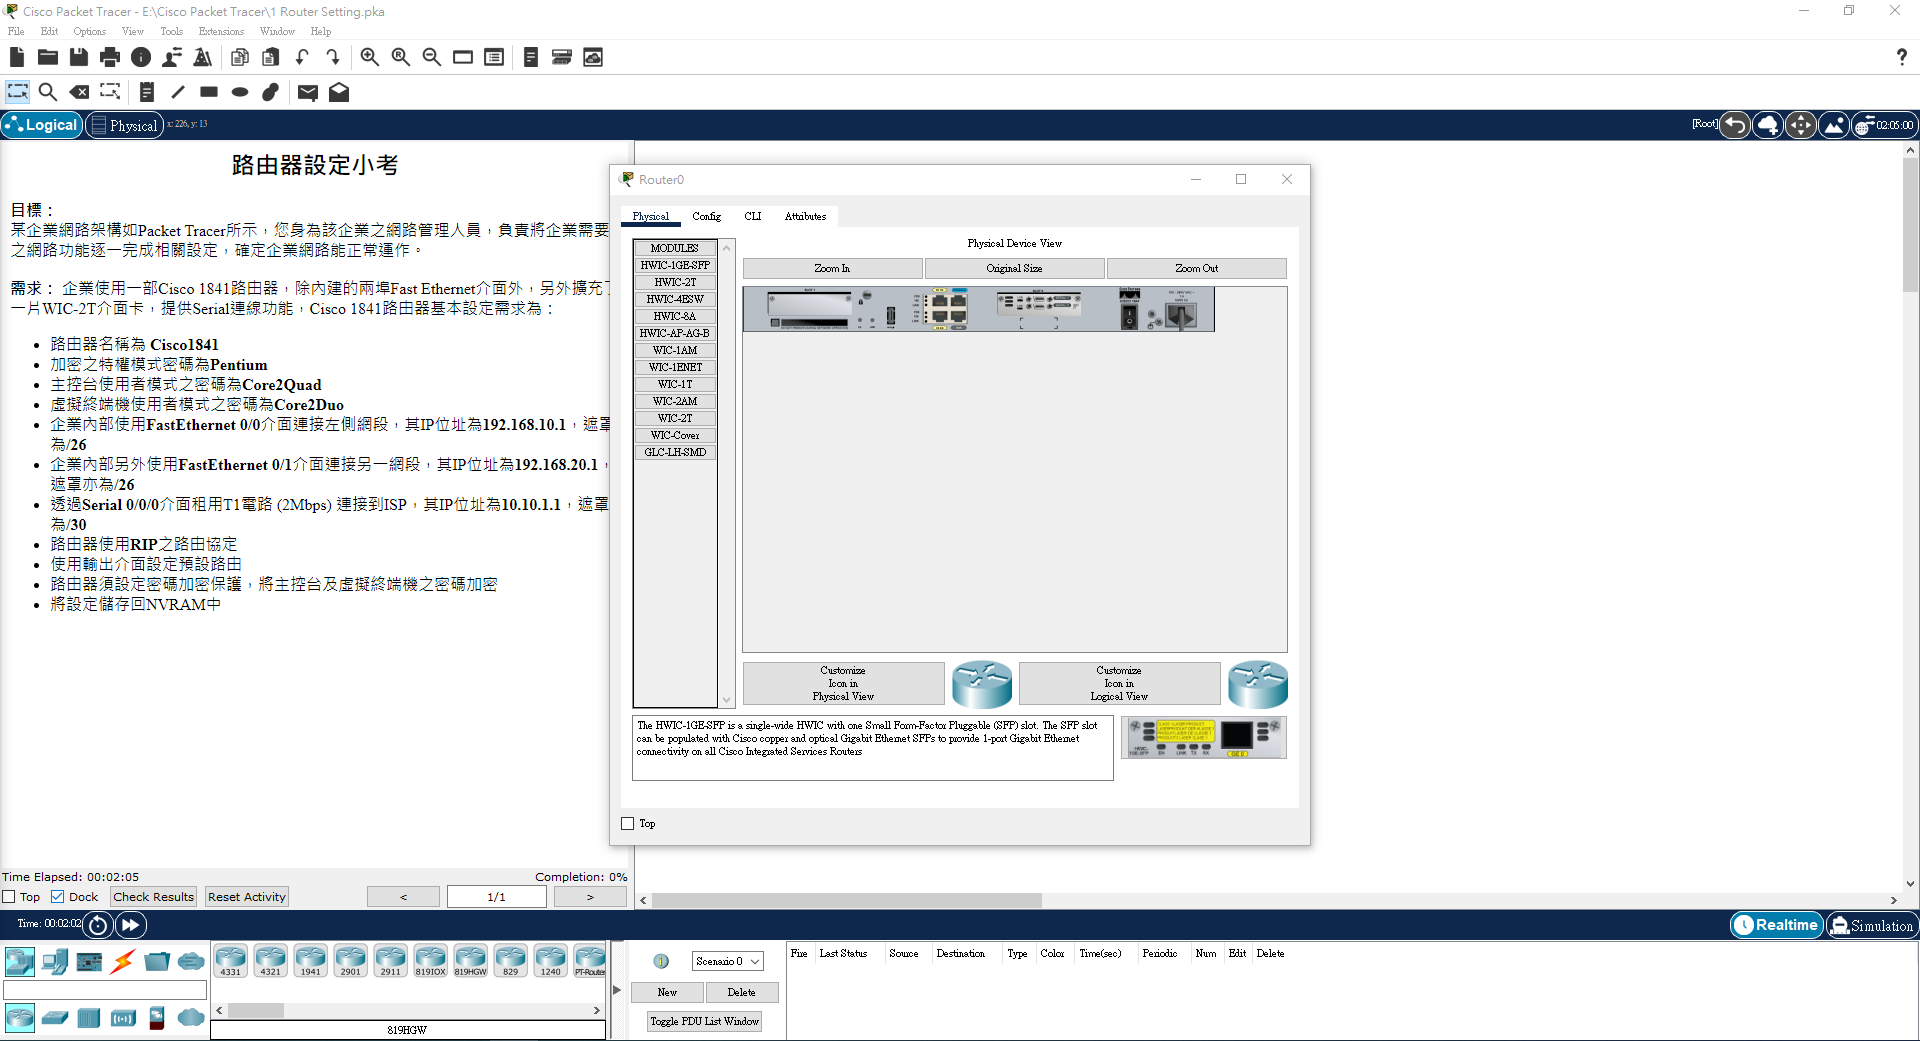Screen dimensions: 1920x1041
Task: Create a new file from the toolbar
Action: 17,57
